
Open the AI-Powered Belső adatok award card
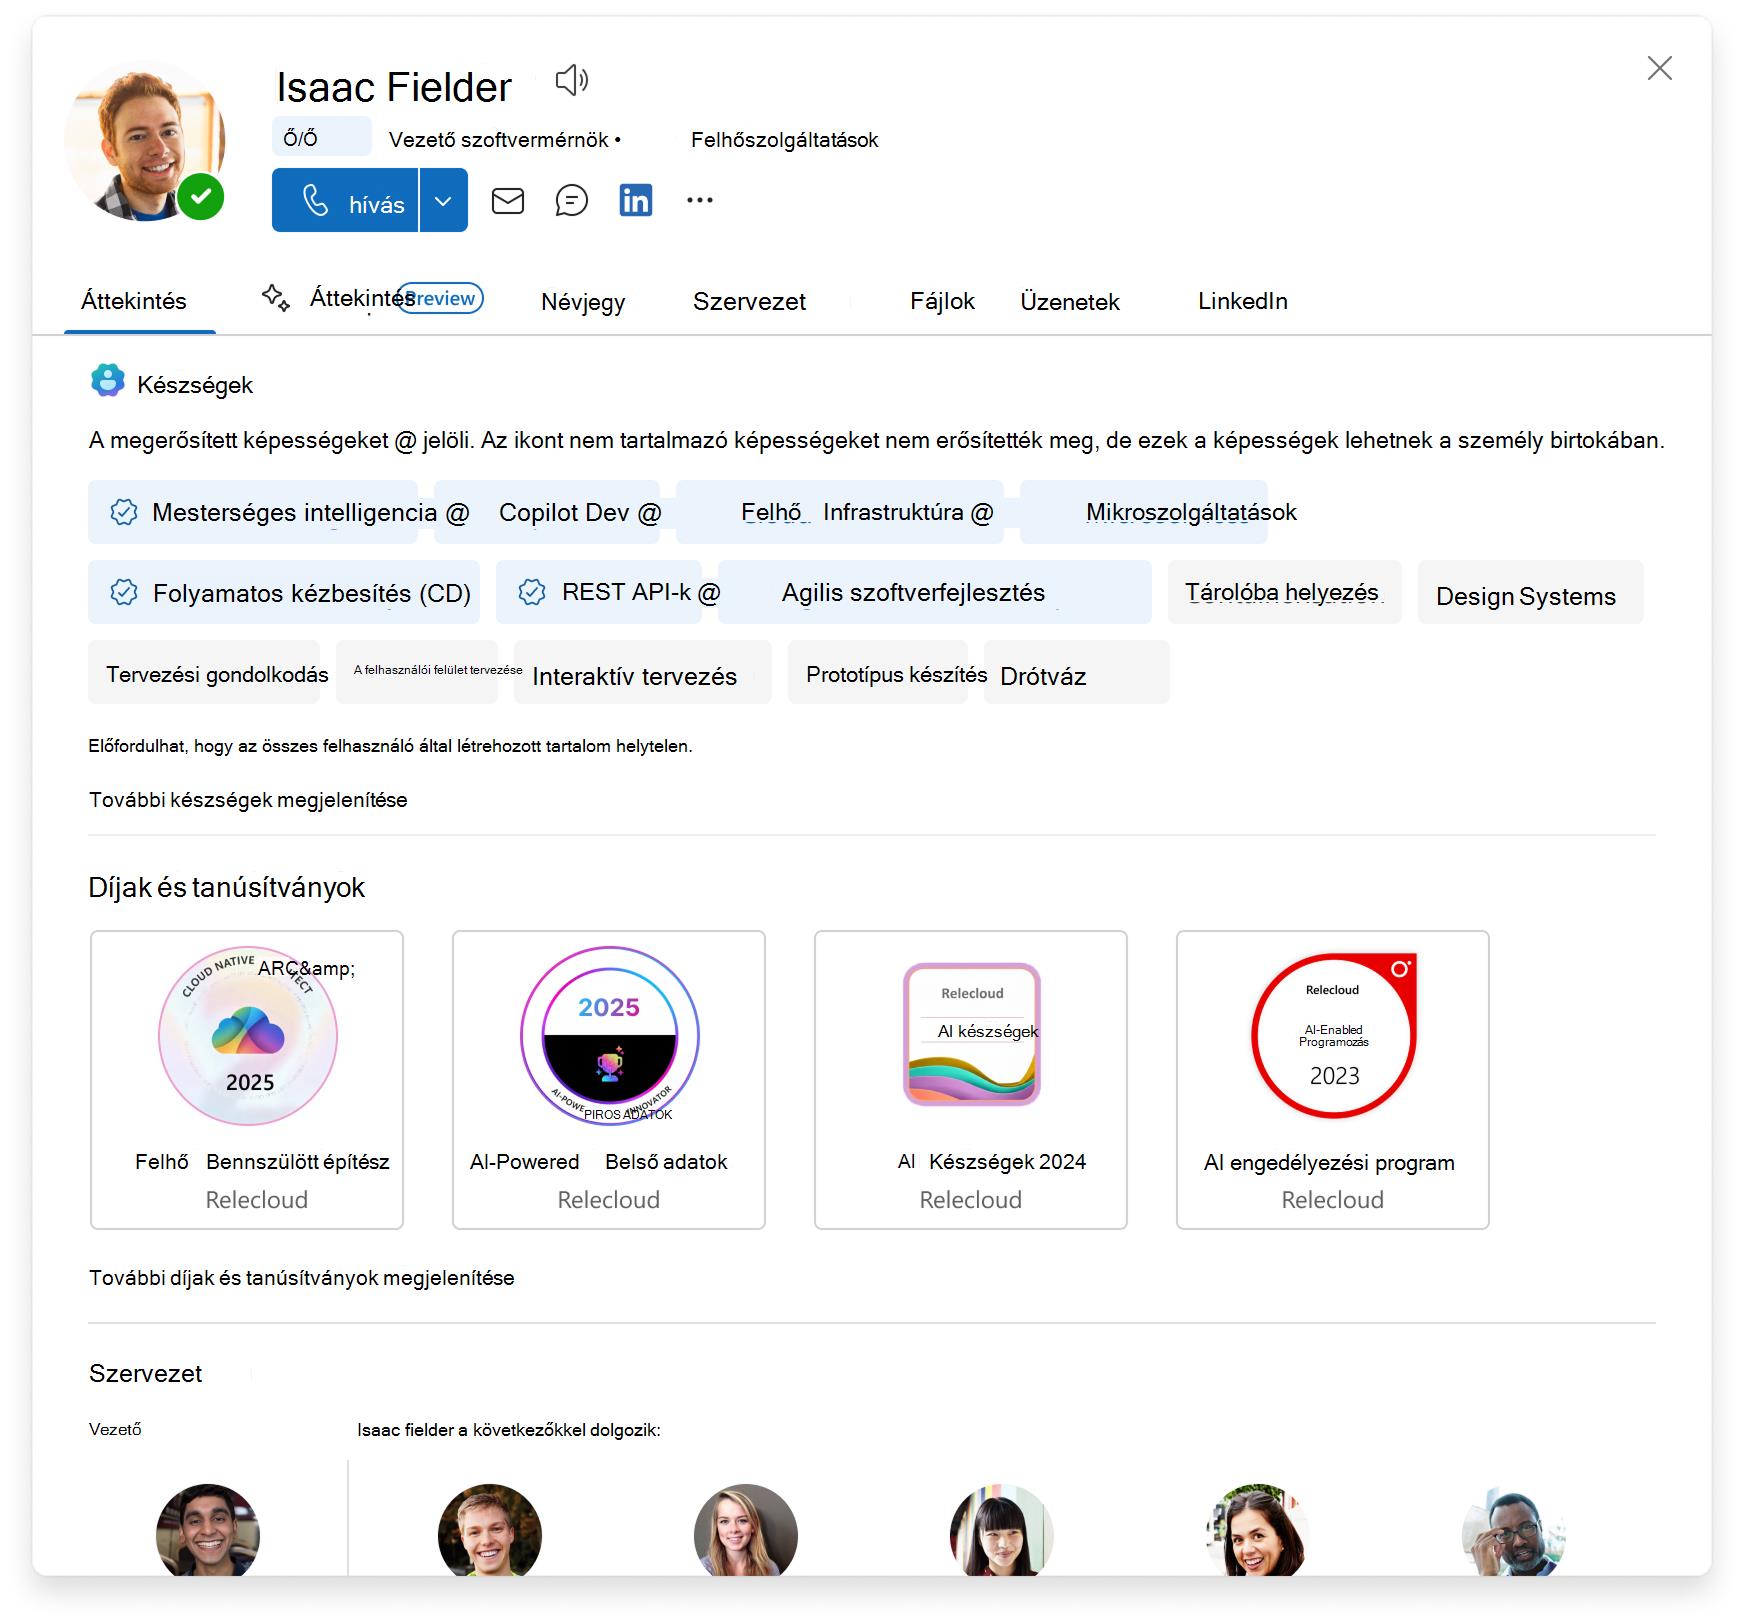coord(609,1080)
